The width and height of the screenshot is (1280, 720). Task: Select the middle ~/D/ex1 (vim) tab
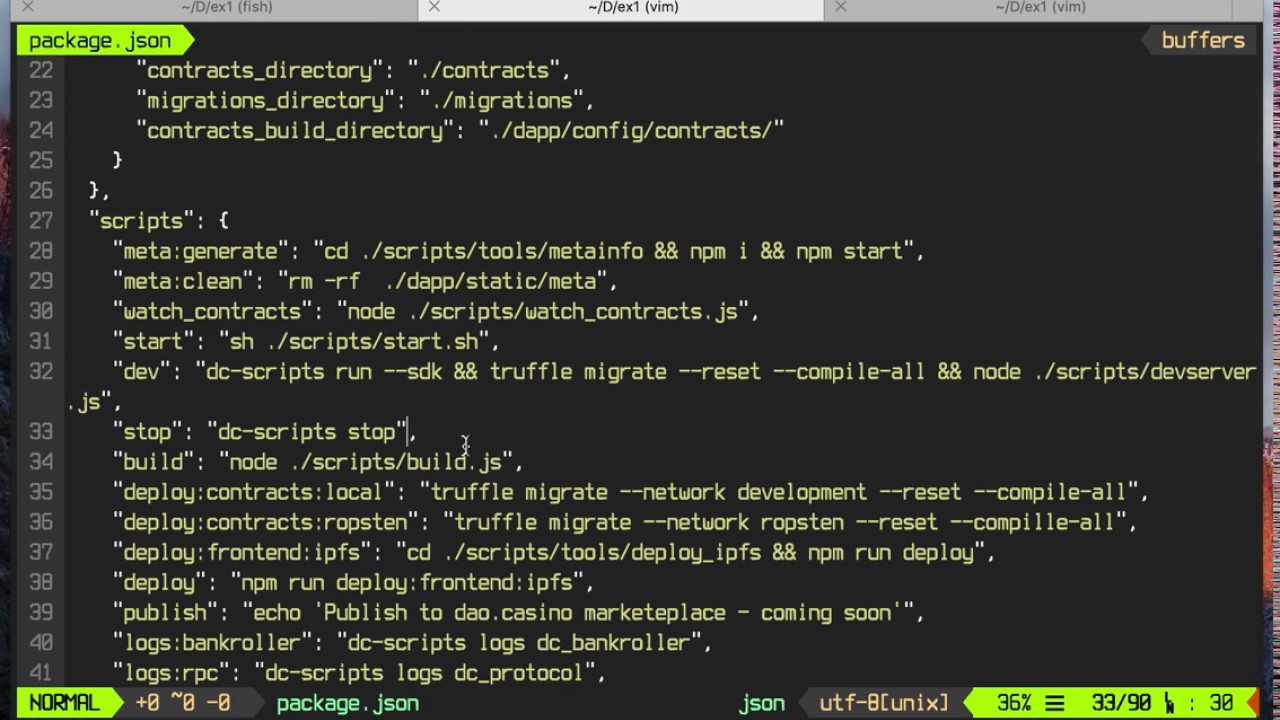pos(633,8)
